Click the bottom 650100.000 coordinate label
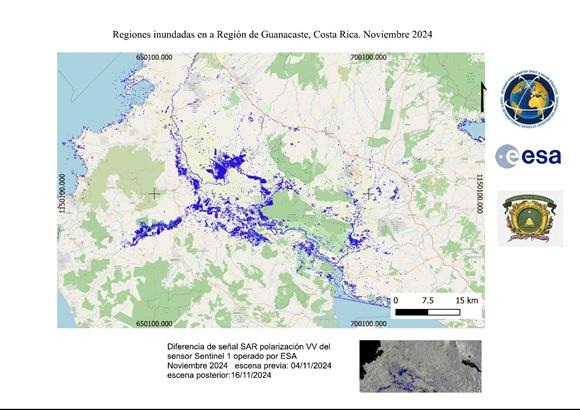This screenshot has width=580, height=410. [154, 324]
